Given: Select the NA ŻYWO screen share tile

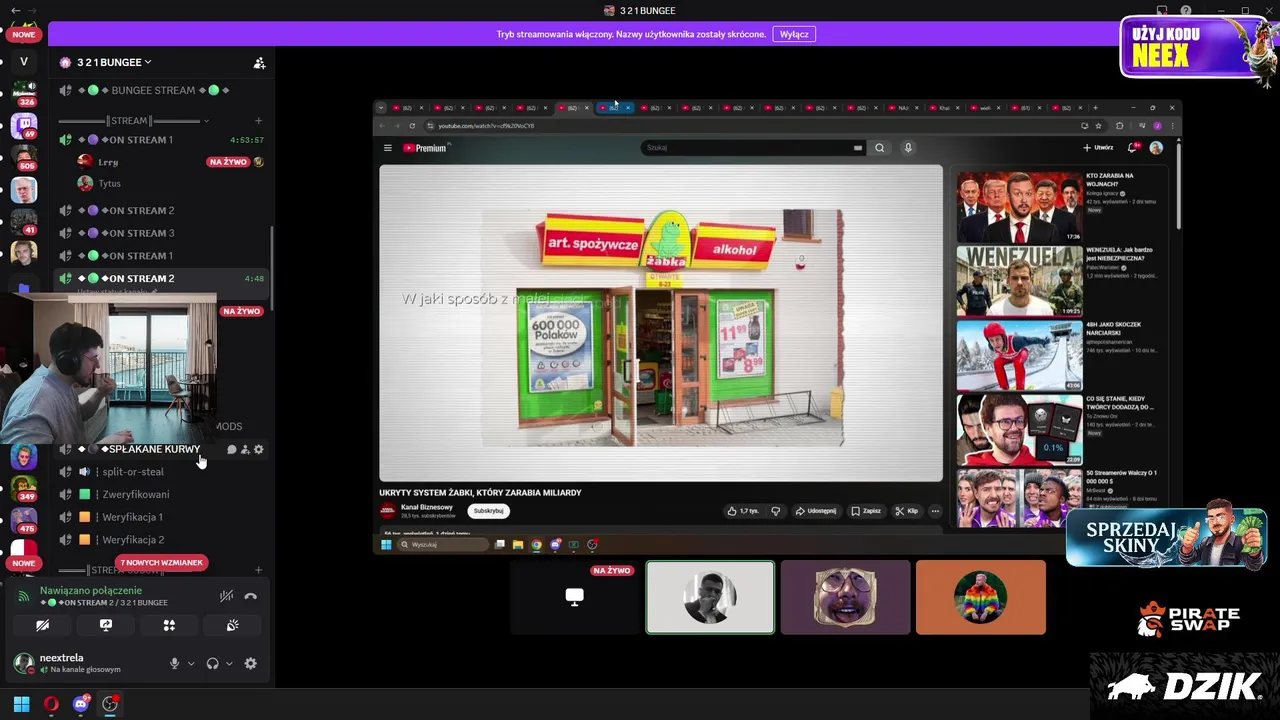Looking at the screenshot, I should click(575, 597).
